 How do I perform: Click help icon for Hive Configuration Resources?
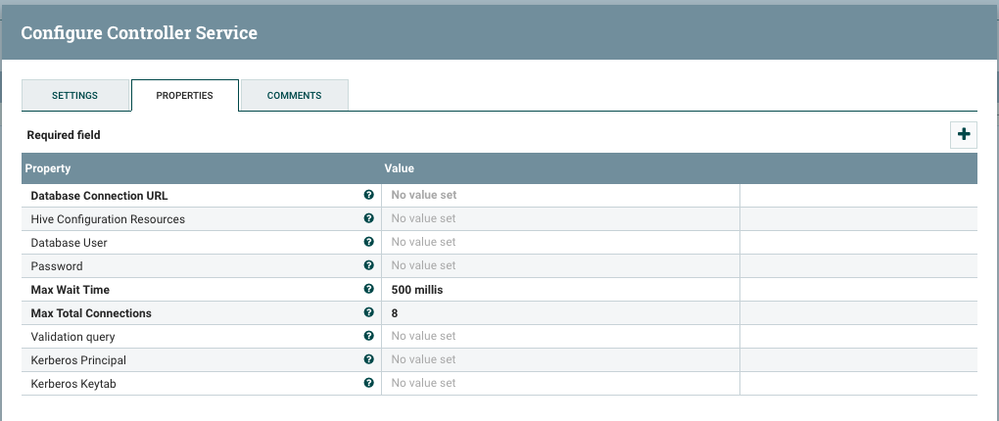(x=369, y=219)
